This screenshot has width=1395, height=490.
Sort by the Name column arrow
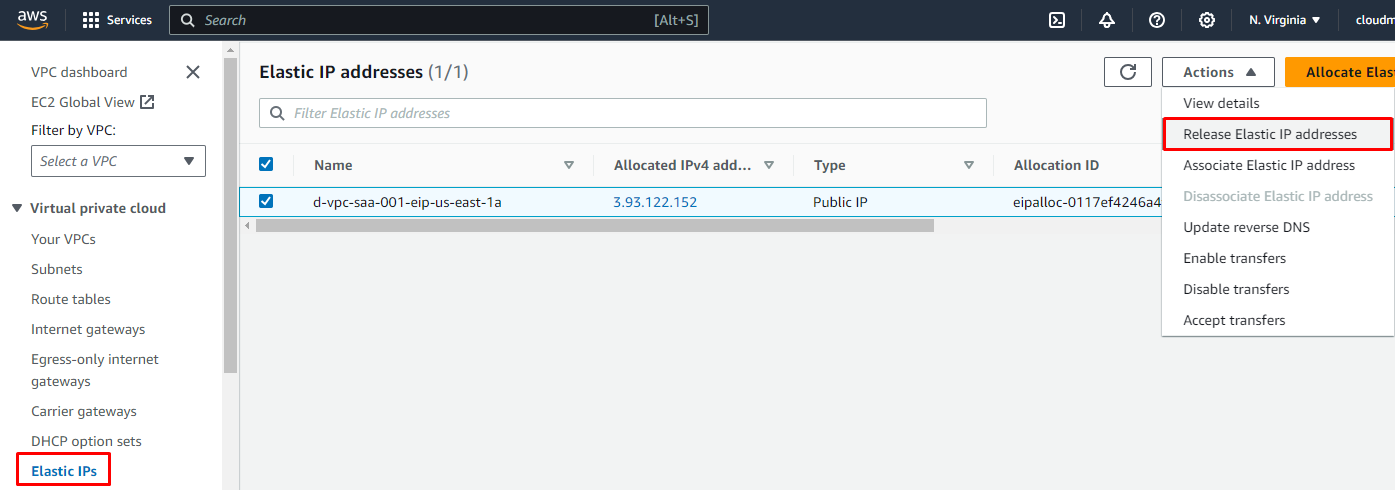click(569, 165)
